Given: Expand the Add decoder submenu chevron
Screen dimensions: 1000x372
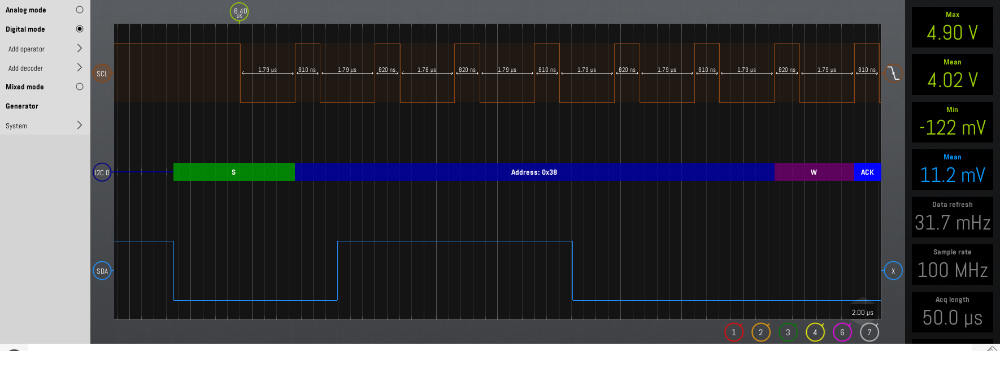Looking at the screenshot, I should pos(80,68).
